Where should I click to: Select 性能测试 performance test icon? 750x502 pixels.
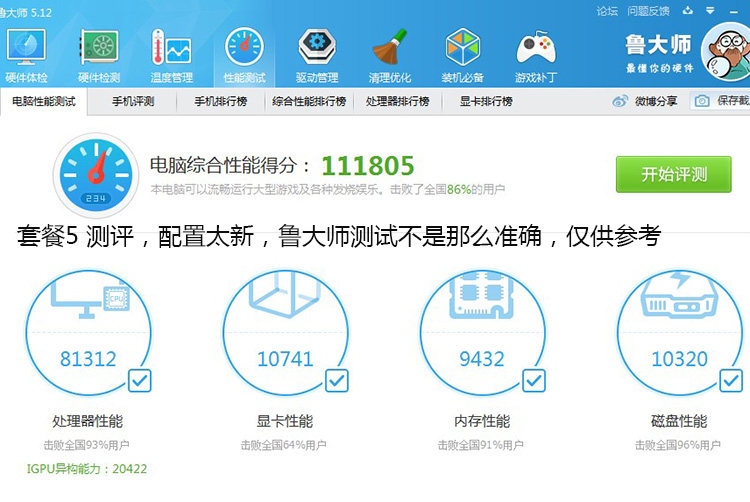click(x=244, y=47)
